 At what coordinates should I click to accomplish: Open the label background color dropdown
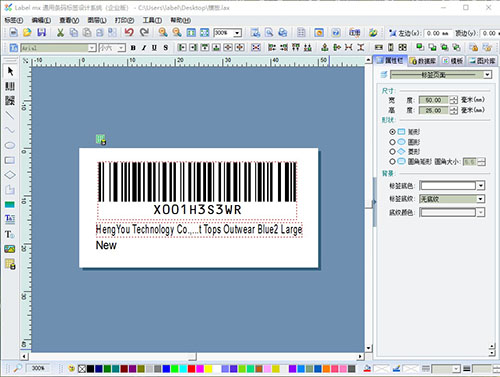point(480,186)
